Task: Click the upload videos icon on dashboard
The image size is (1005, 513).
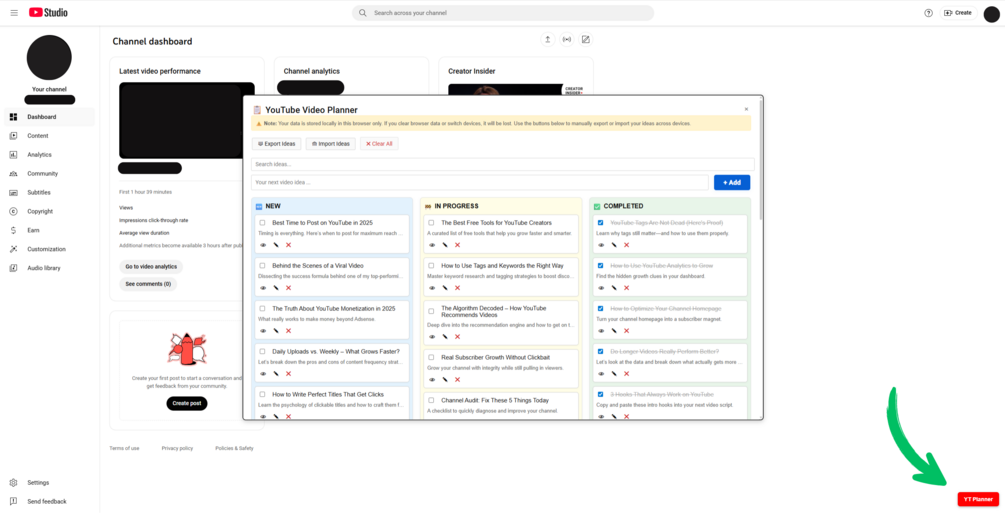Action: [x=547, y=40]
